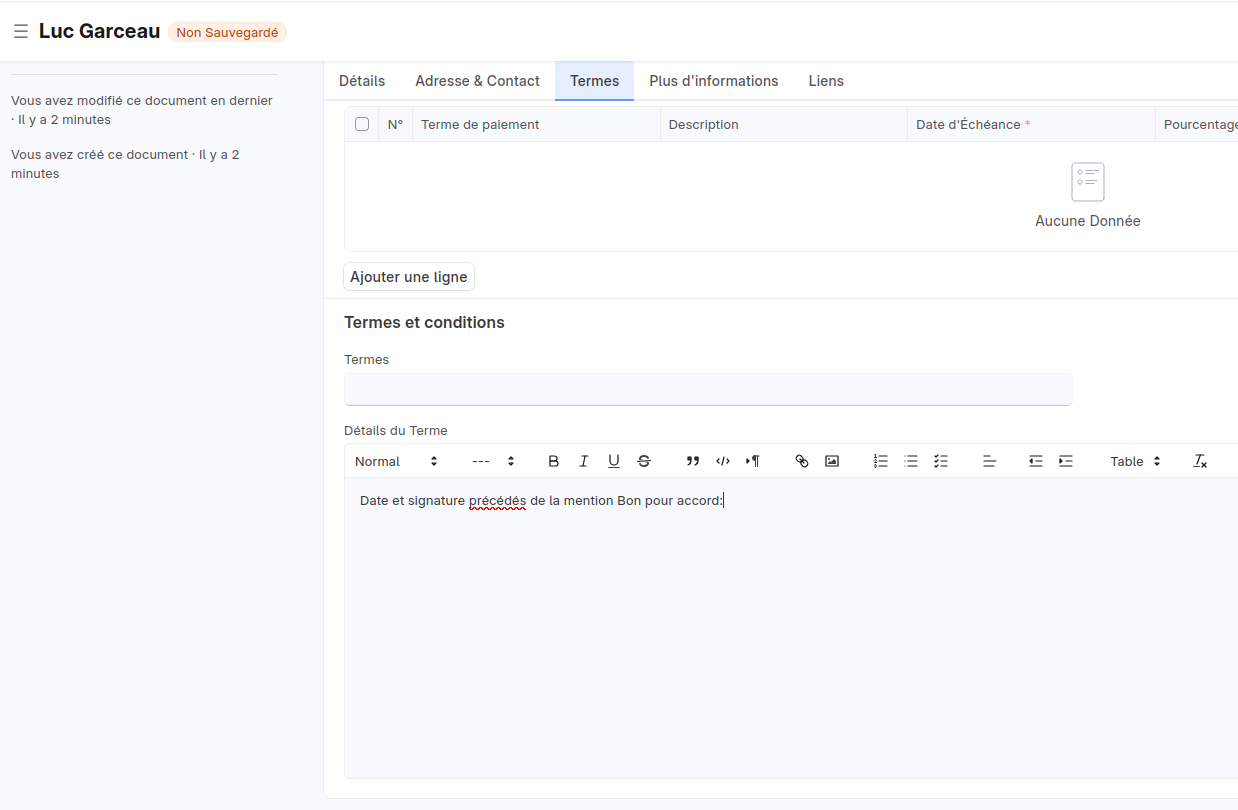This screenshot has height=810, width=1238.
Task: Expand the Table dropdown in the editor
Action: 1135,461
